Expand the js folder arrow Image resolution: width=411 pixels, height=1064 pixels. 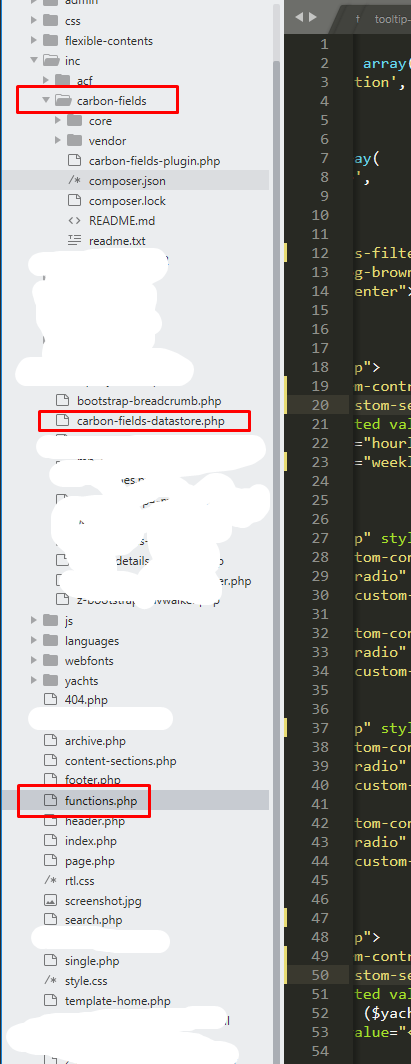tap(34, 620)
